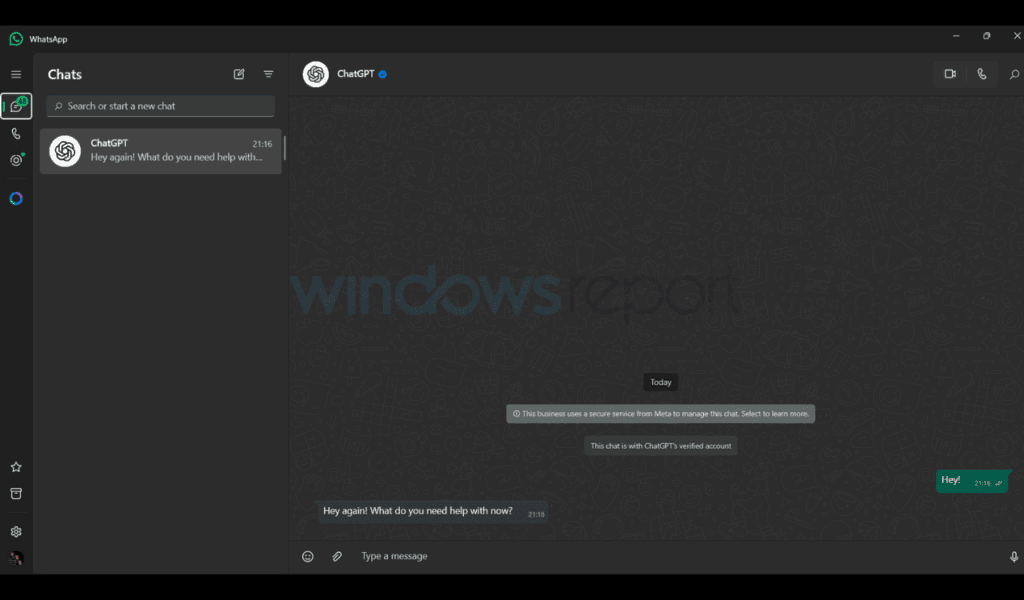Start a new chat with compose icon
The image size is (1024, 600).
point(239,74)
